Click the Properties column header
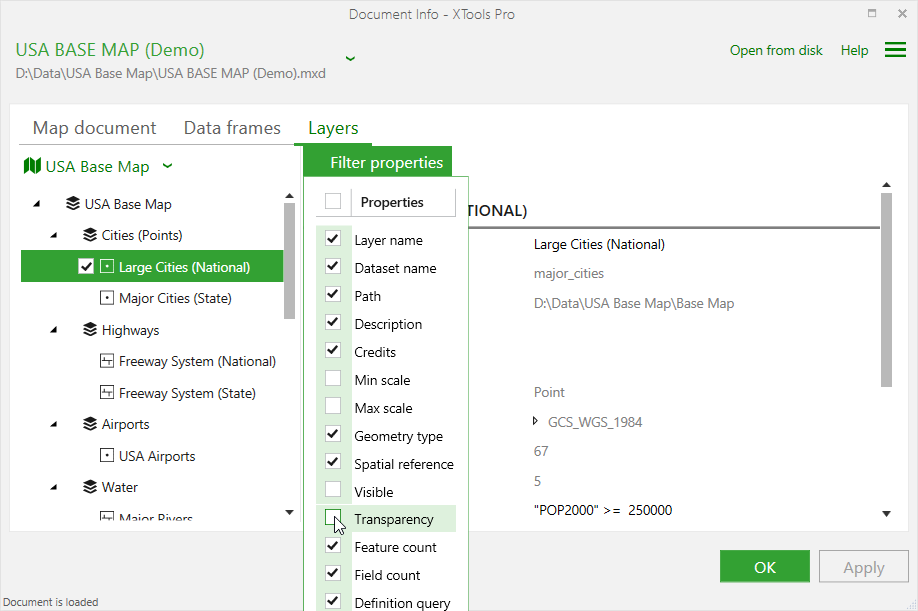 coord(403,202)
